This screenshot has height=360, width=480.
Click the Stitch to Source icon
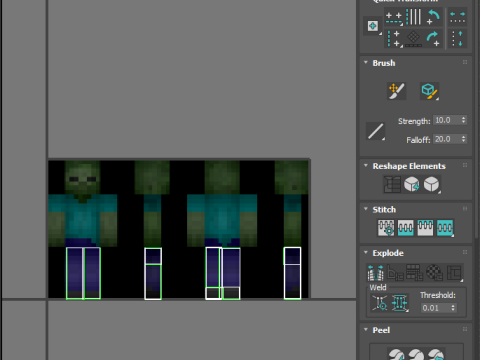tap(425, 228)
